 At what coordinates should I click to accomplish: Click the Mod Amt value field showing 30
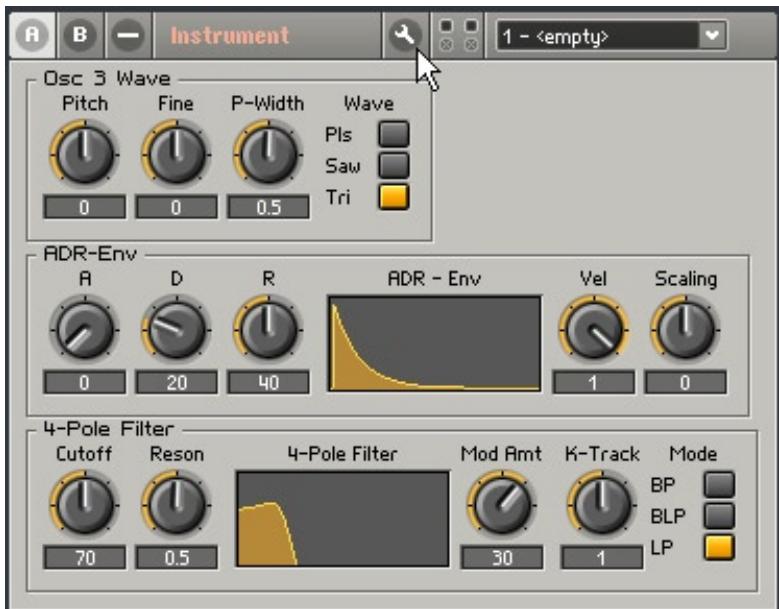502,557
